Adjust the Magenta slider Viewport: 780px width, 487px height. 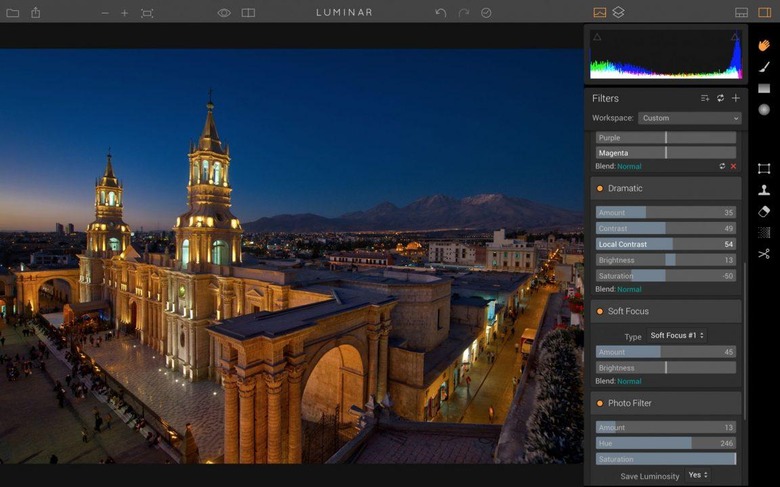666,153
